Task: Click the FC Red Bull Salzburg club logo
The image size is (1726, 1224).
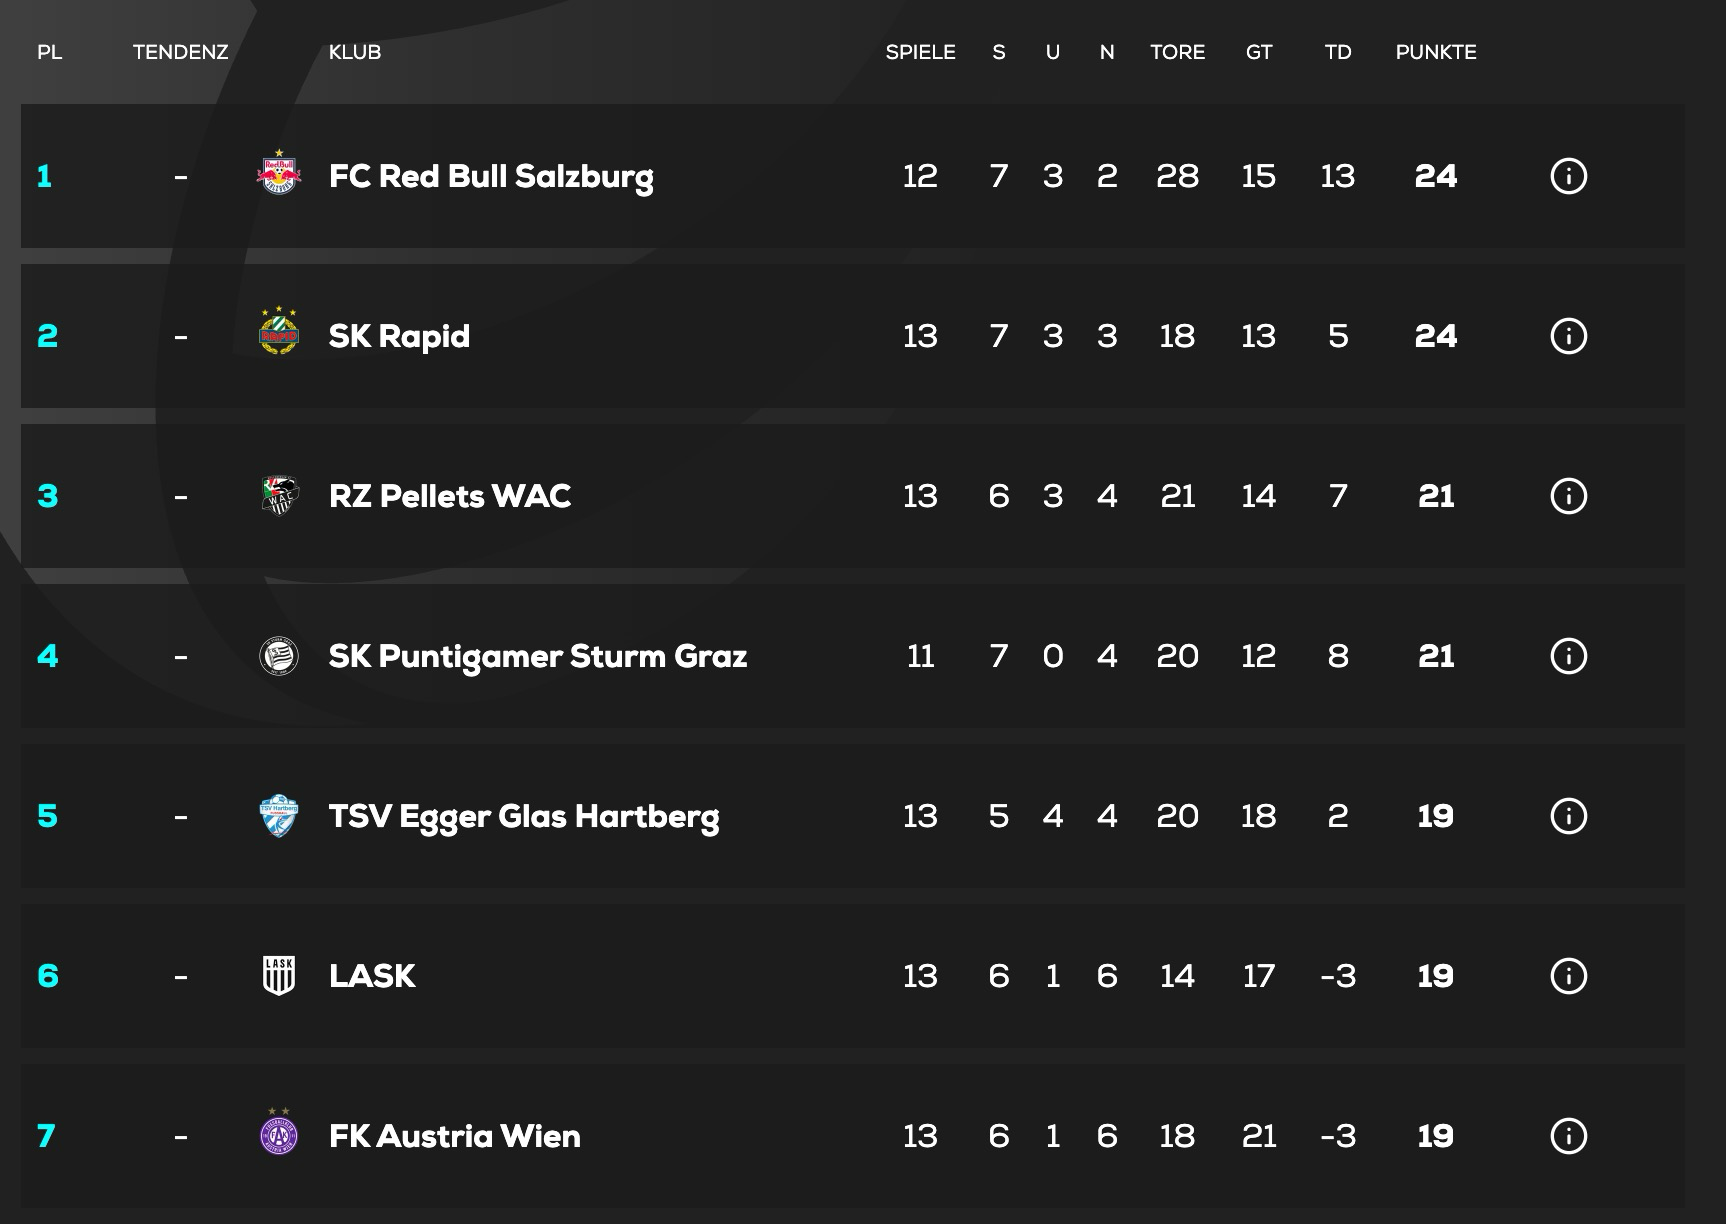Action: [279, 174]
